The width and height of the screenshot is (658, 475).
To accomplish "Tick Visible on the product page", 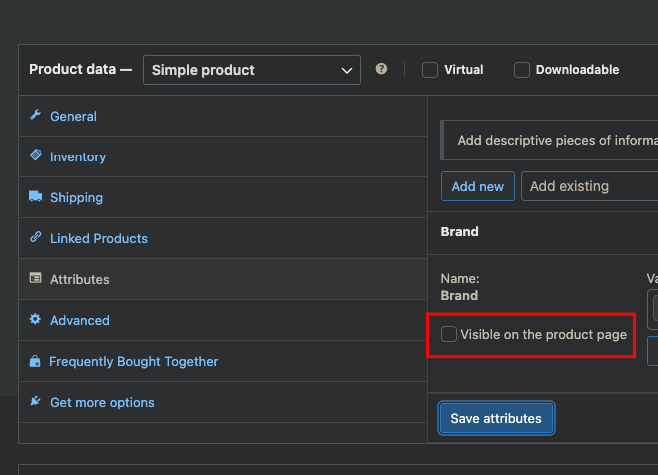I will pos(449,334).
